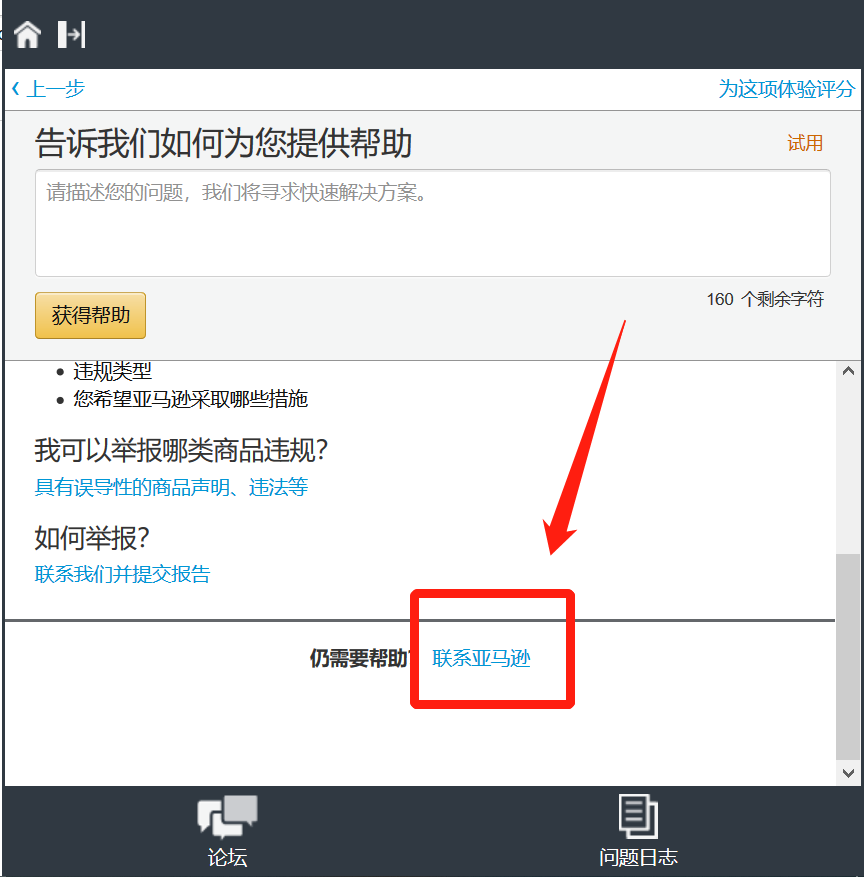Click the vertical scrollbar thumb
The width and height of the screenshot is (864, 877).
click(x=848, y=655)
